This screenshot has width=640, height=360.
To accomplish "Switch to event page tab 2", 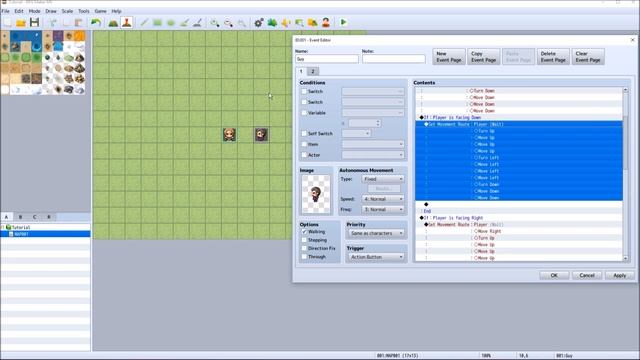I will [313, 71].
